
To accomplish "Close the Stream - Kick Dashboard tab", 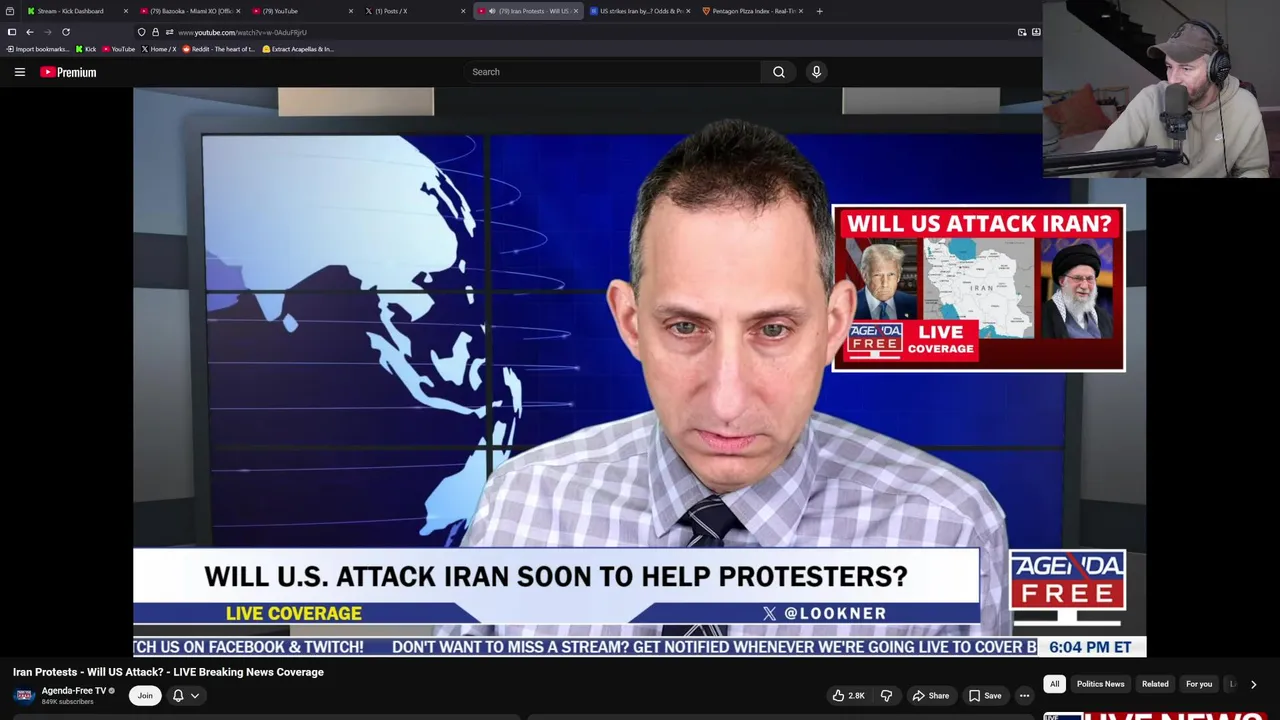I will [125, 11].
